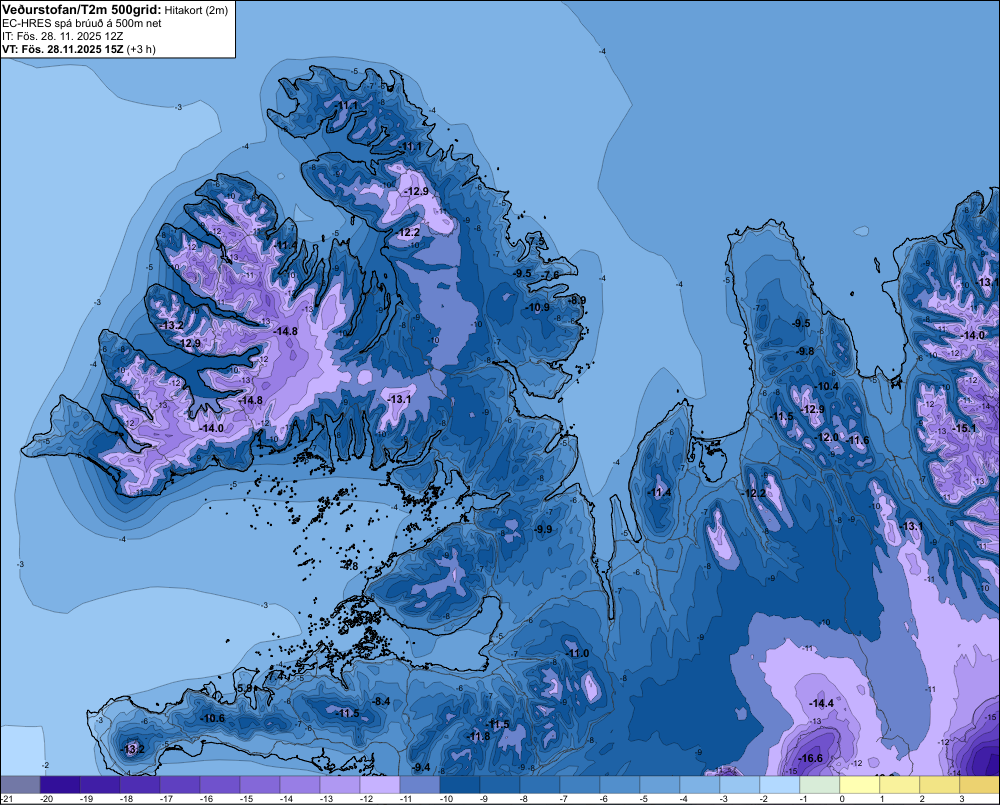Select the pale green legend swatch between -1 and 0
This screenshot has width=1000, height=805.
(x=820, y=784)
